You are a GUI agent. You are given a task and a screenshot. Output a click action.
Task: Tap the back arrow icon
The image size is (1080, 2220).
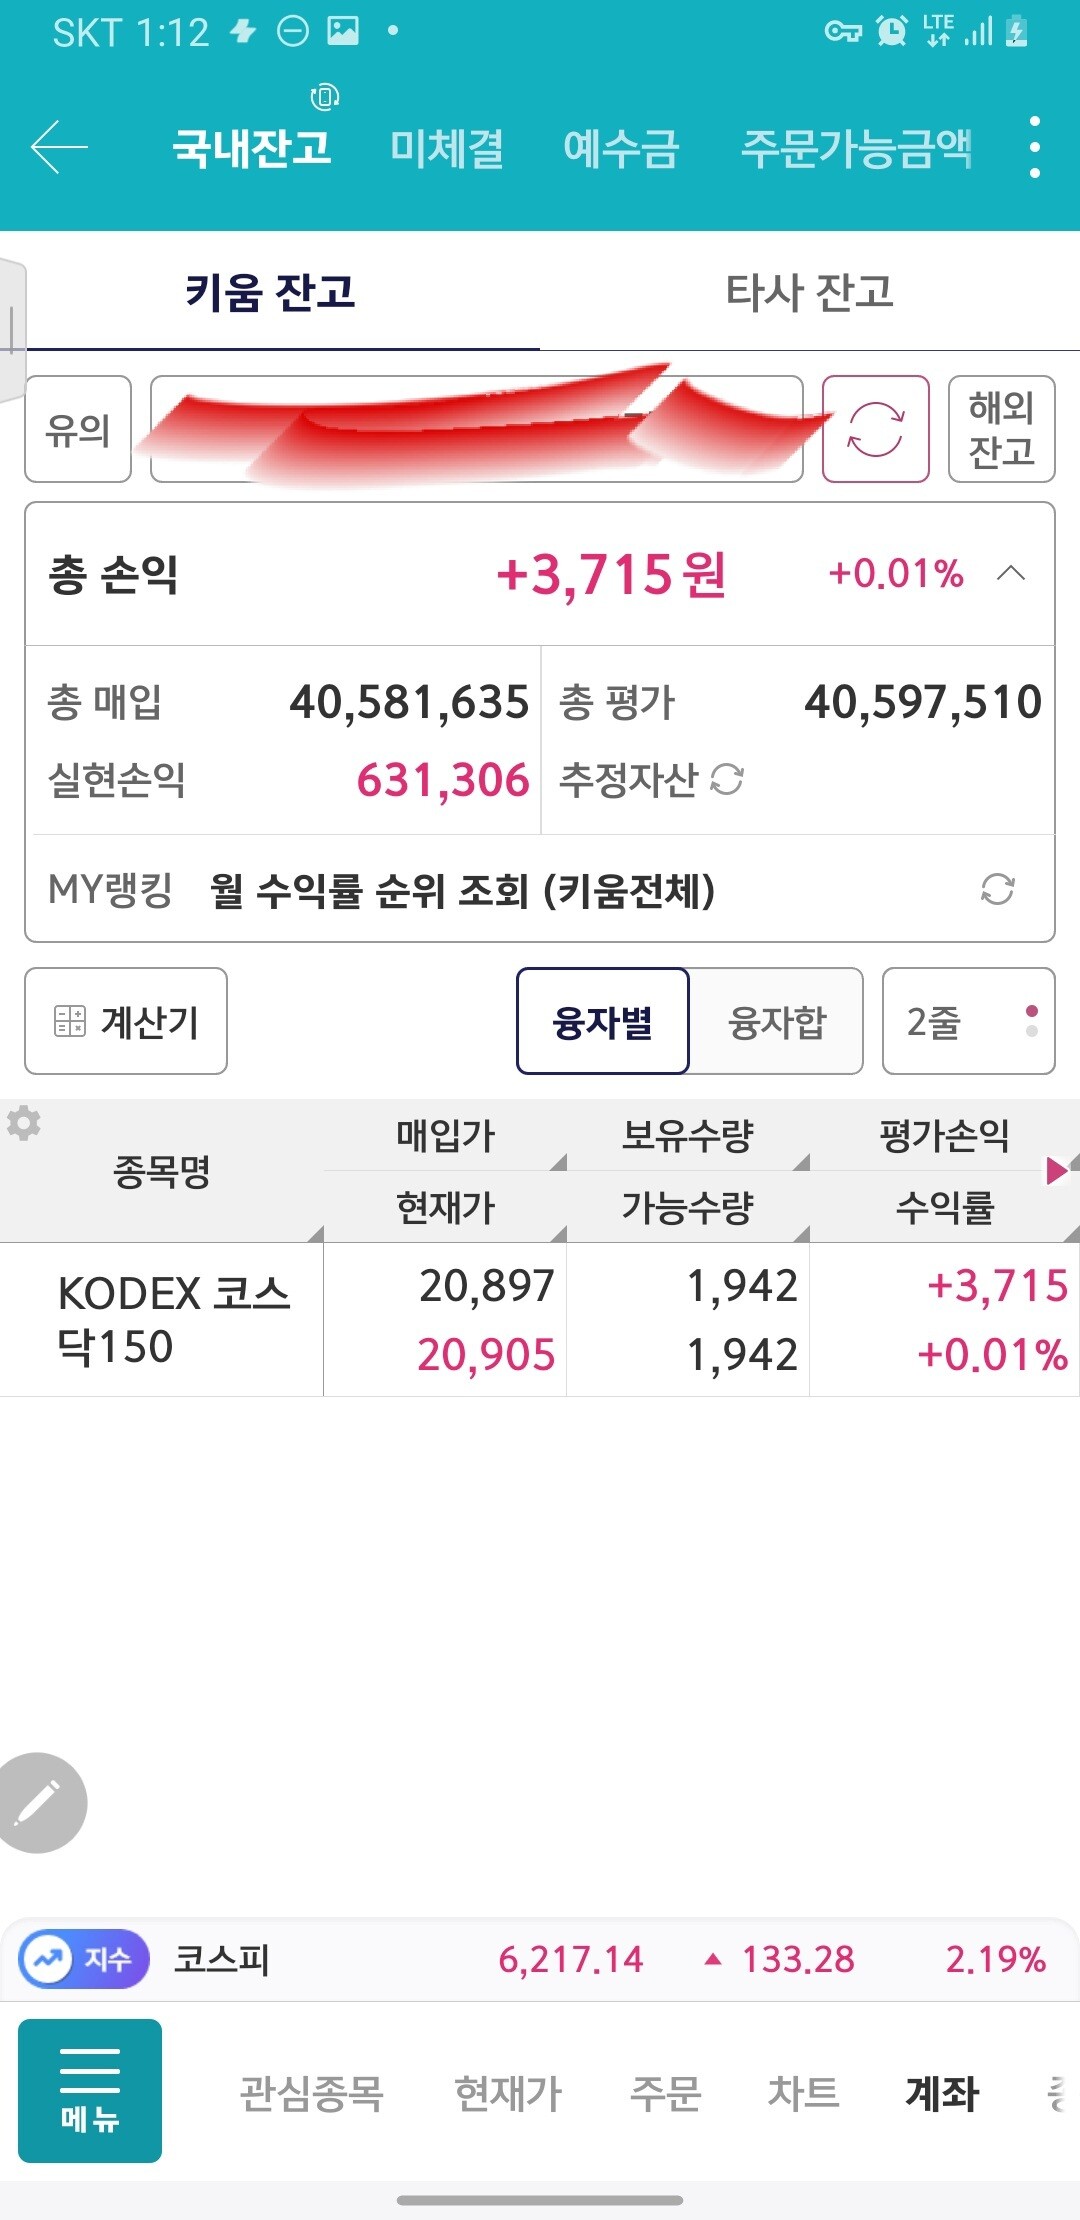pos(59,147)
